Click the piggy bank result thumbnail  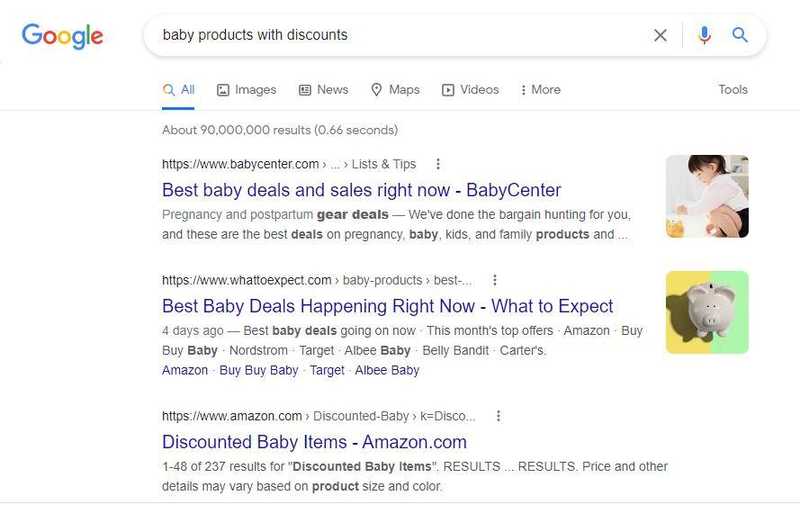(x=707, y=312)
